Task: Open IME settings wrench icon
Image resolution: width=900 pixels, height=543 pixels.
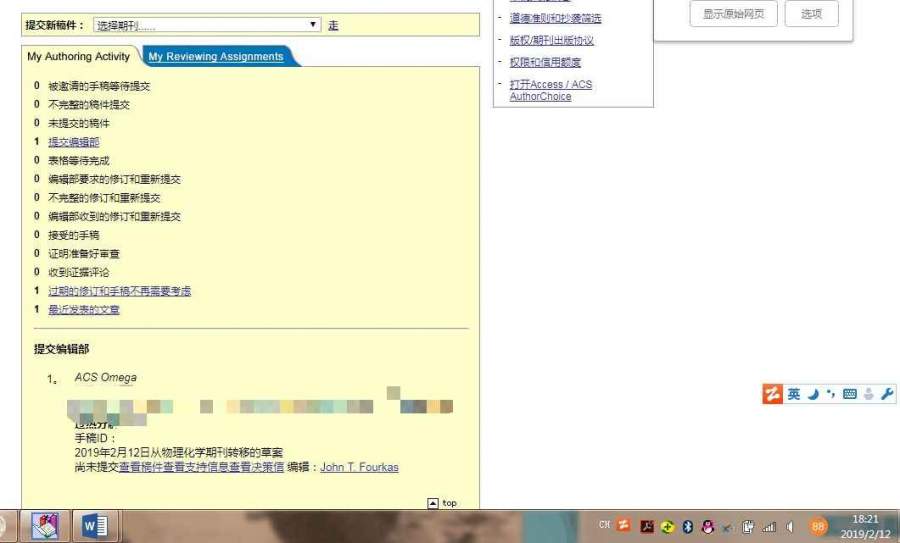Action: coord(887,394)
